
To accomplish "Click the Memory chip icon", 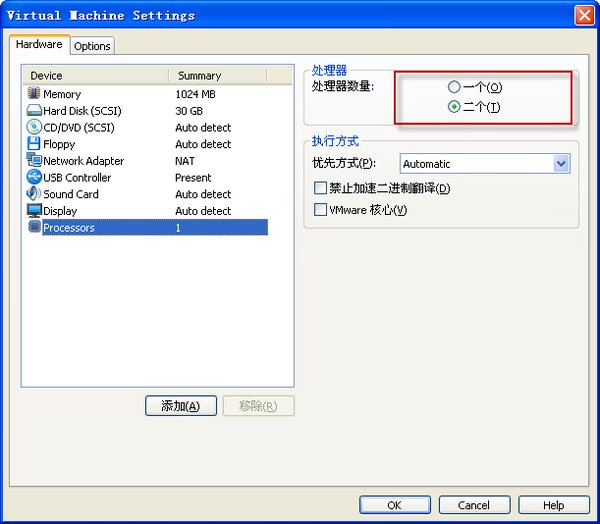I will tap(34, 93).
